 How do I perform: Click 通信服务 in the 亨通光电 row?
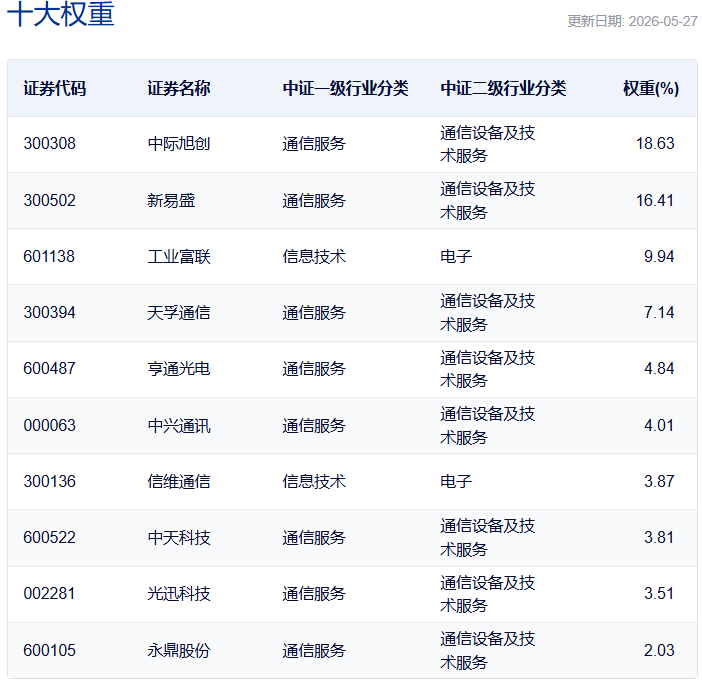[x=314, y=368]
